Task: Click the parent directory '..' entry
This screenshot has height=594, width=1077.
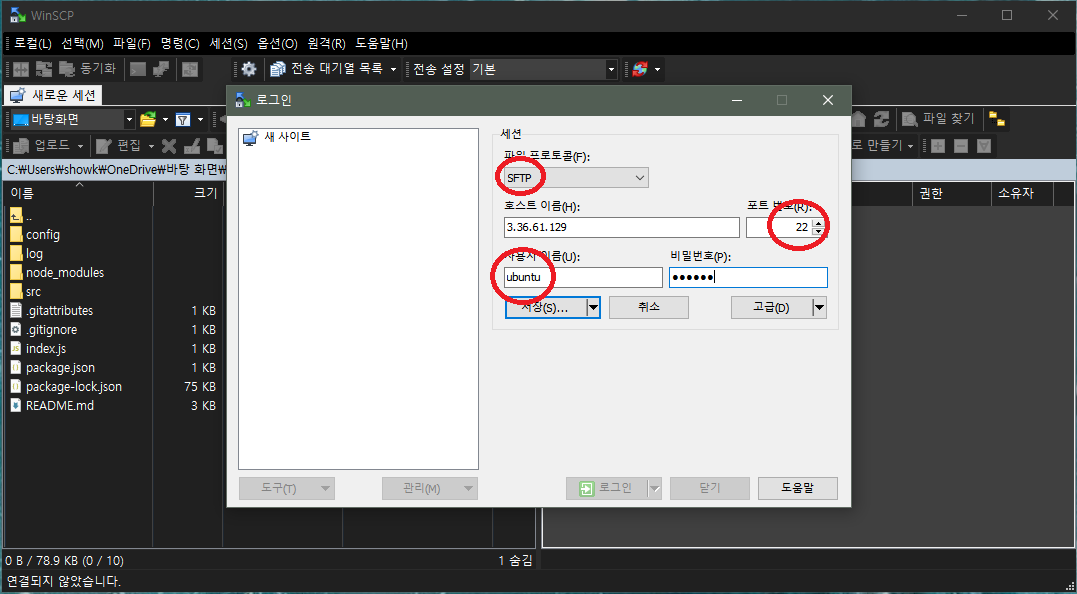Action: point(22,216)
